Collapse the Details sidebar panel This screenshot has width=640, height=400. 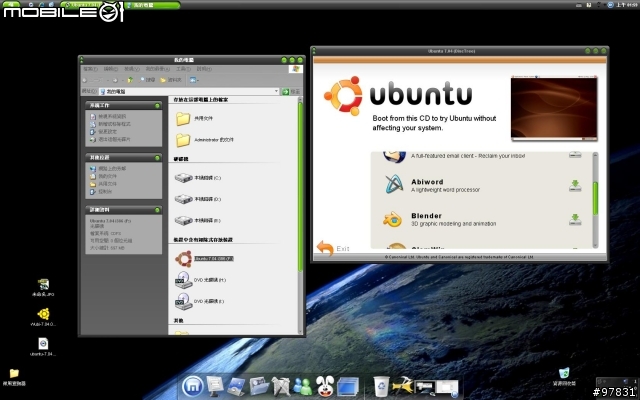pyautogui.click(x=157, y=210)
